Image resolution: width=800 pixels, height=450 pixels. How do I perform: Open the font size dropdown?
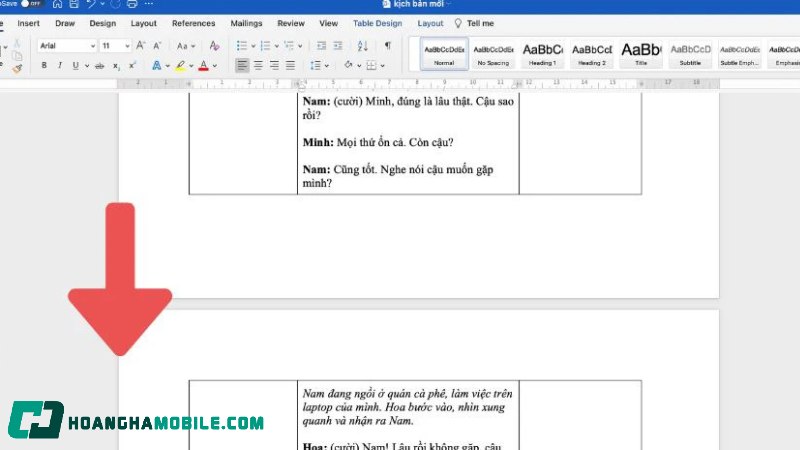(x=126, y=46)
